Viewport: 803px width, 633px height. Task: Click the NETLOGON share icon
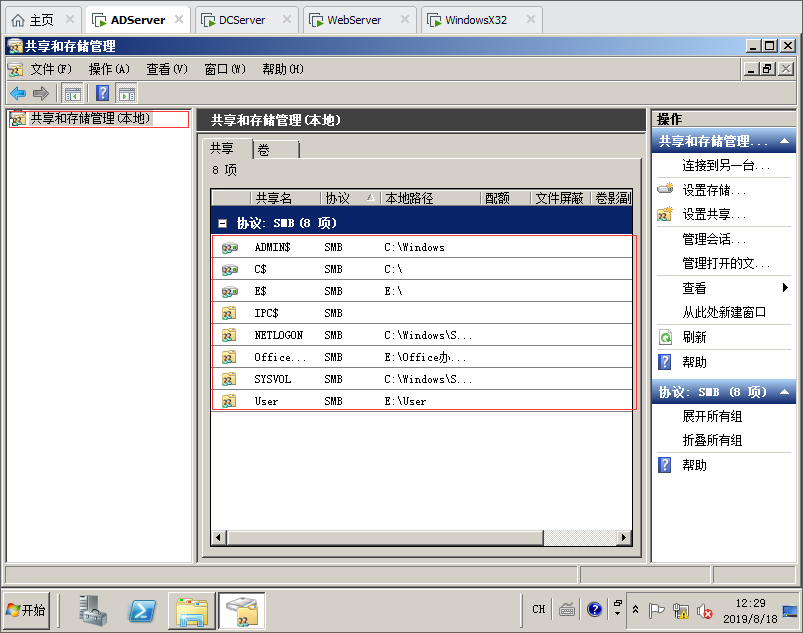coord(229,335)
